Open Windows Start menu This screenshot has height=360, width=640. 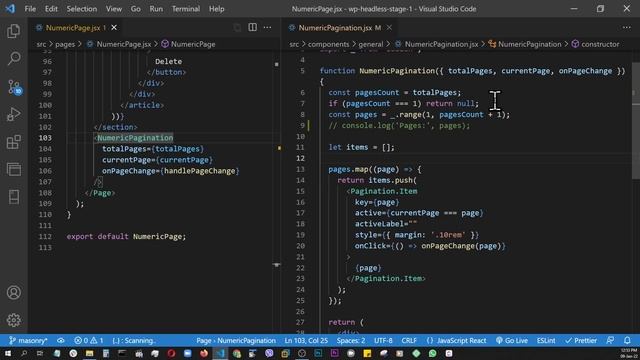point(8,353)
